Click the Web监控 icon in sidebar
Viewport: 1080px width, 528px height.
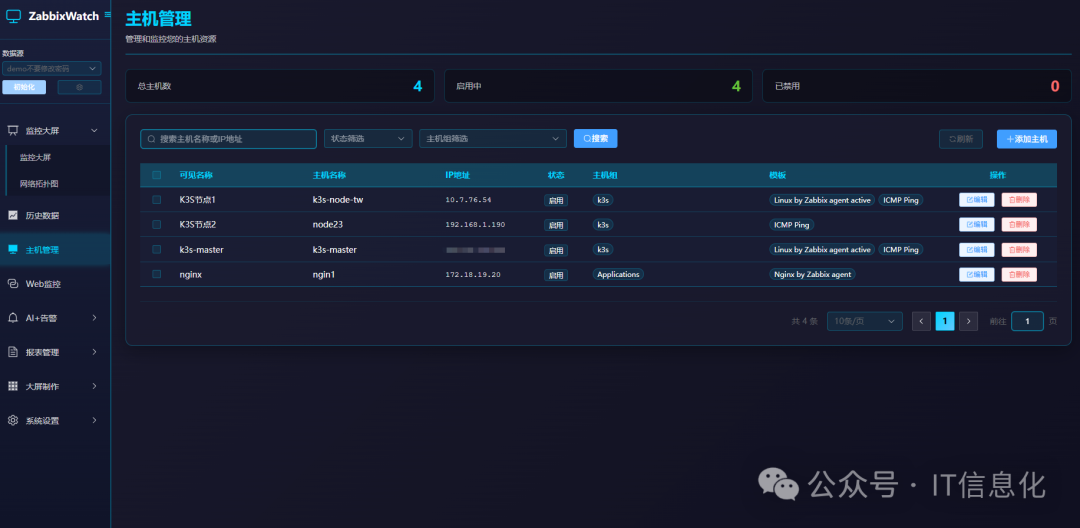pos(13,284)
